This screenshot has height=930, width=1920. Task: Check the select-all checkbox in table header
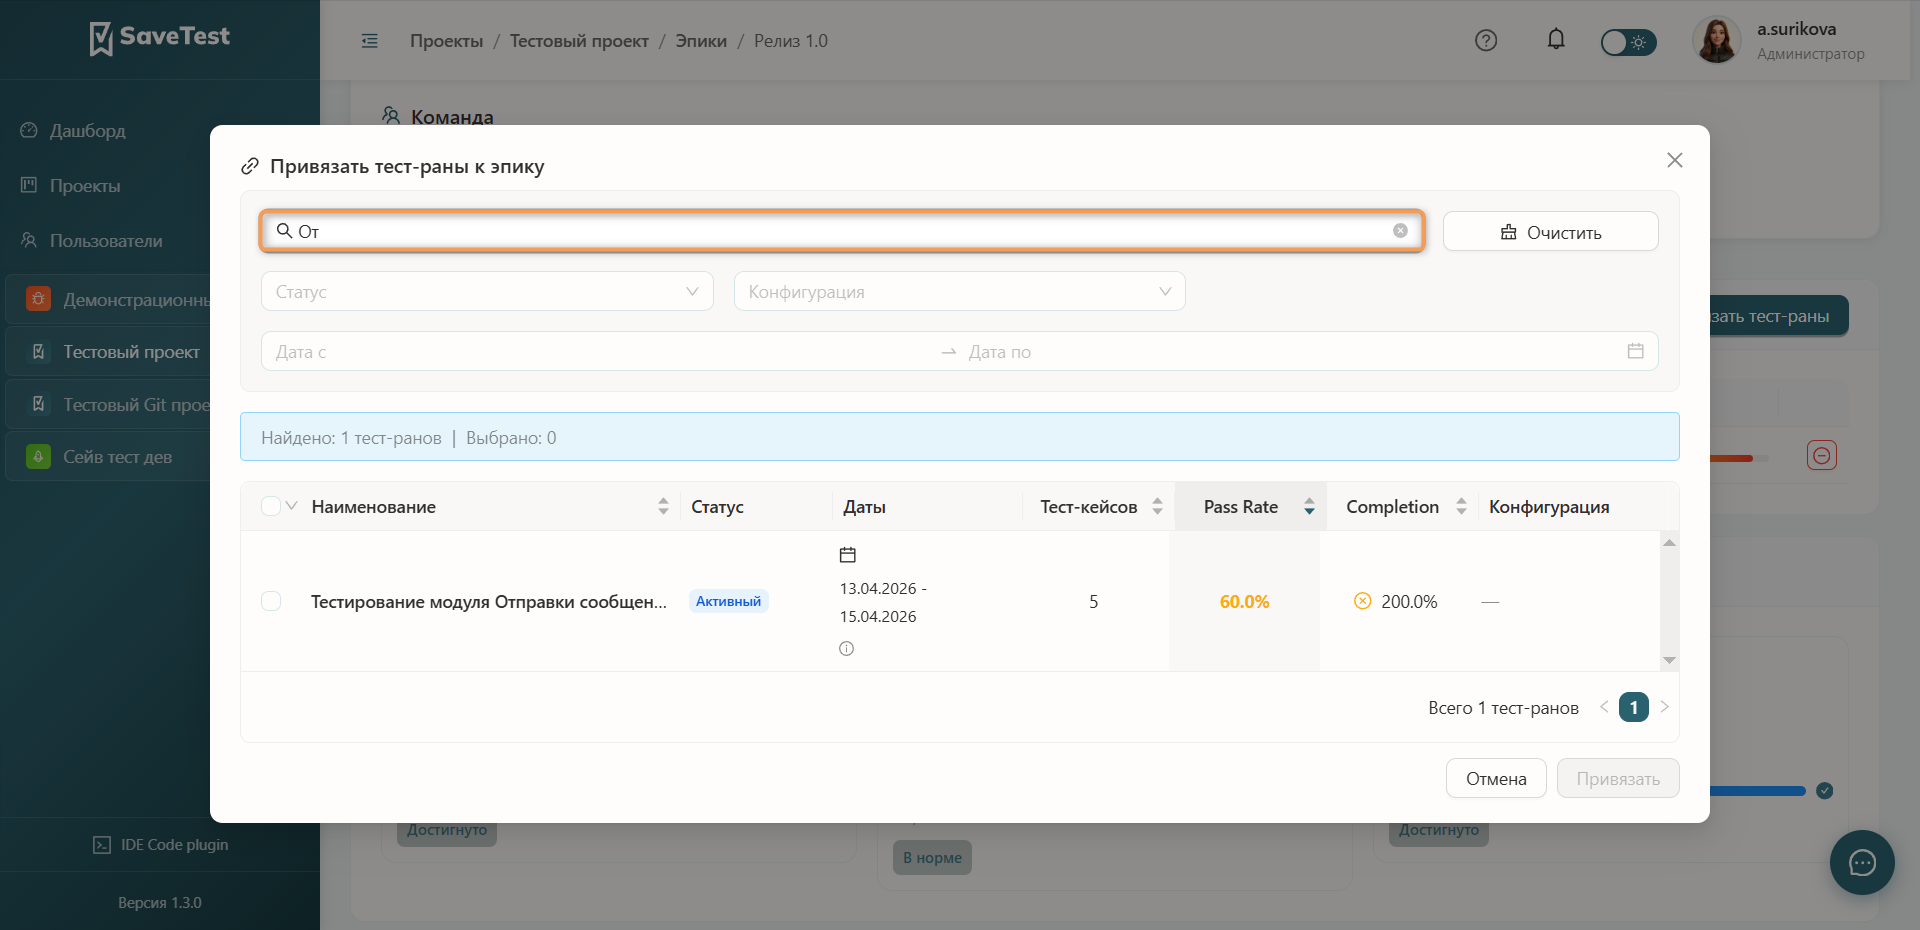click(x=271, y=506)
